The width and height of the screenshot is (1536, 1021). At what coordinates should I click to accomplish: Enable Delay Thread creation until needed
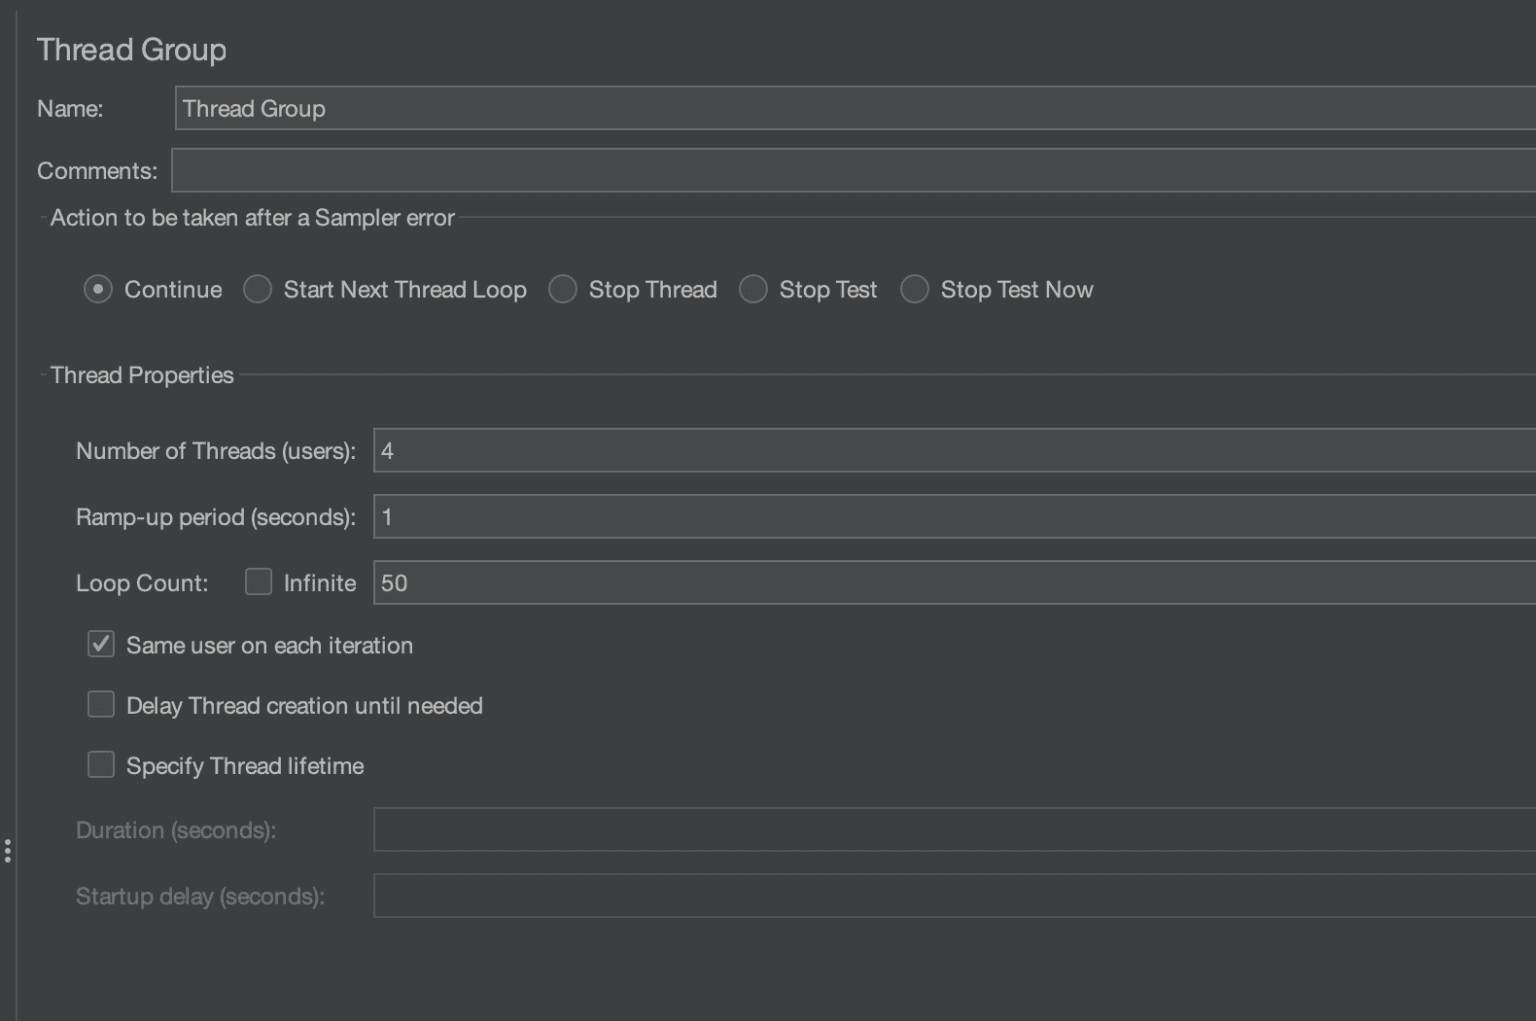point(100,704)
